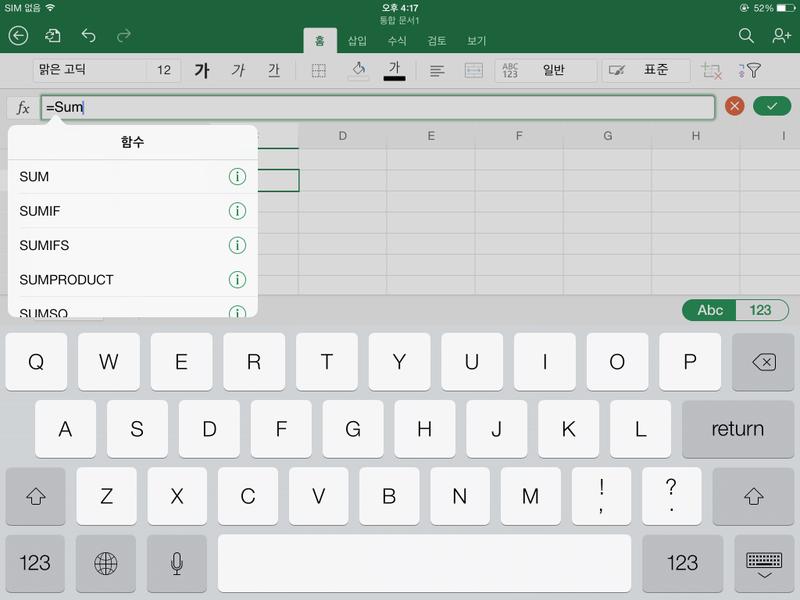Switch keyboard to 123 numeric mode

(x=761, y=310)
